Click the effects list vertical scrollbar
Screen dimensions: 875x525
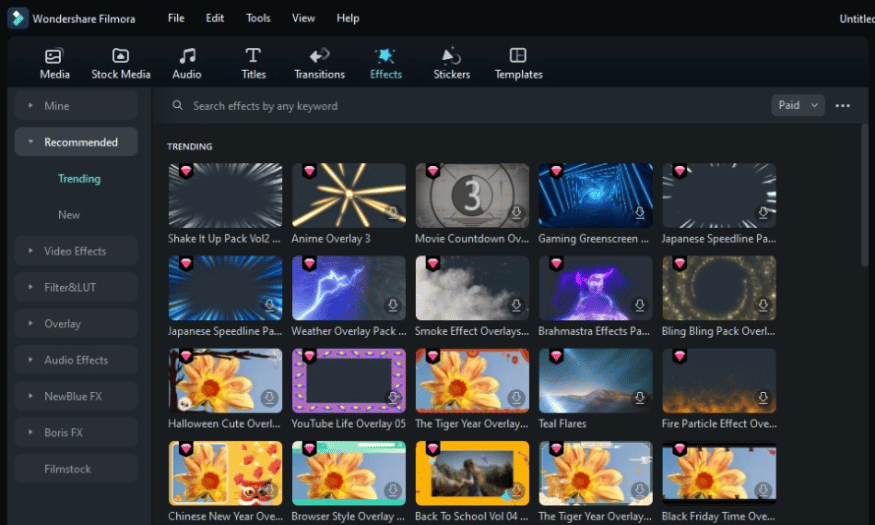pyautogui.click(x=864, y=195)
